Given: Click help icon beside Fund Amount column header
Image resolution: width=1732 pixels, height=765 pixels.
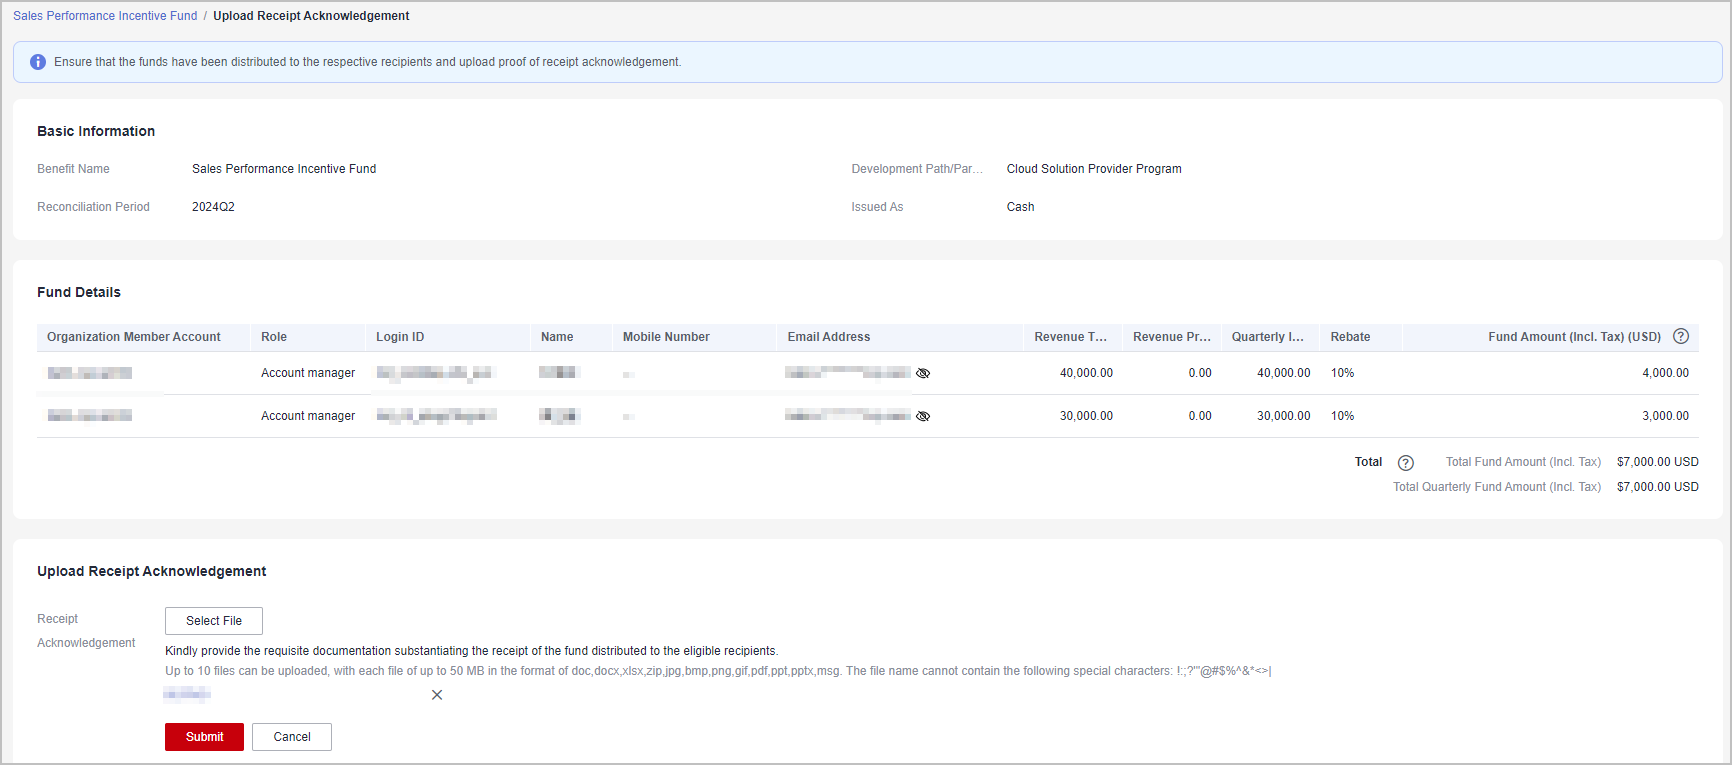Looking at the screenshot, I should (1681, 337).
